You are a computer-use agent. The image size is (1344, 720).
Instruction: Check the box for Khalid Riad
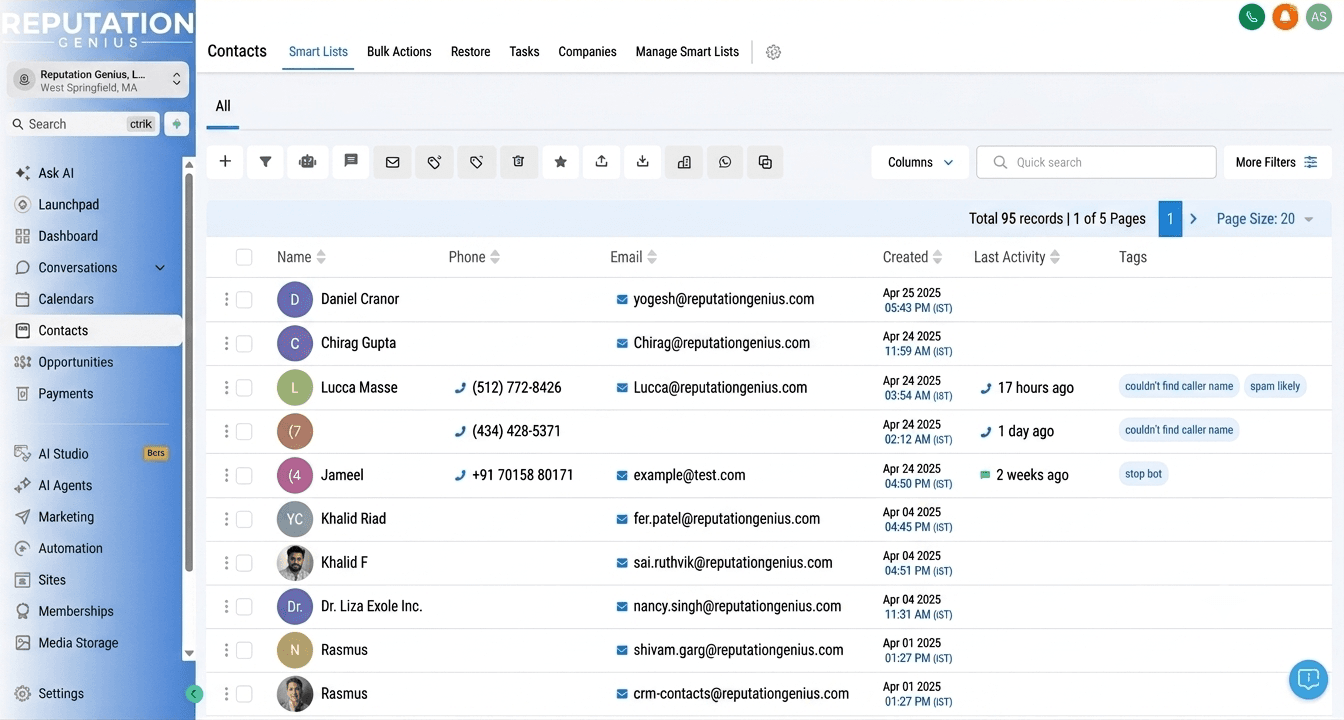pyautogui.click(x=244, y=519)
